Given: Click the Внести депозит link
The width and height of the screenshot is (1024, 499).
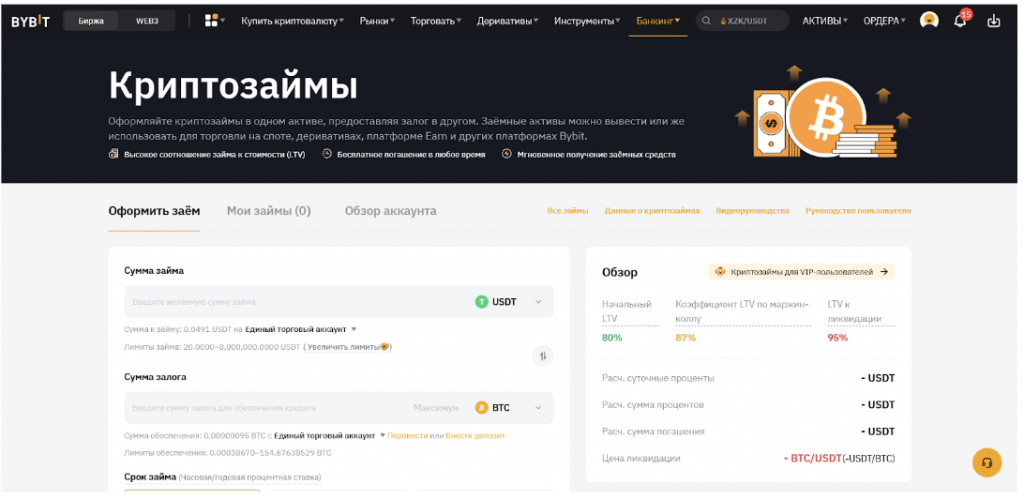Looking at the screenshot, I should tap(475, 435).
